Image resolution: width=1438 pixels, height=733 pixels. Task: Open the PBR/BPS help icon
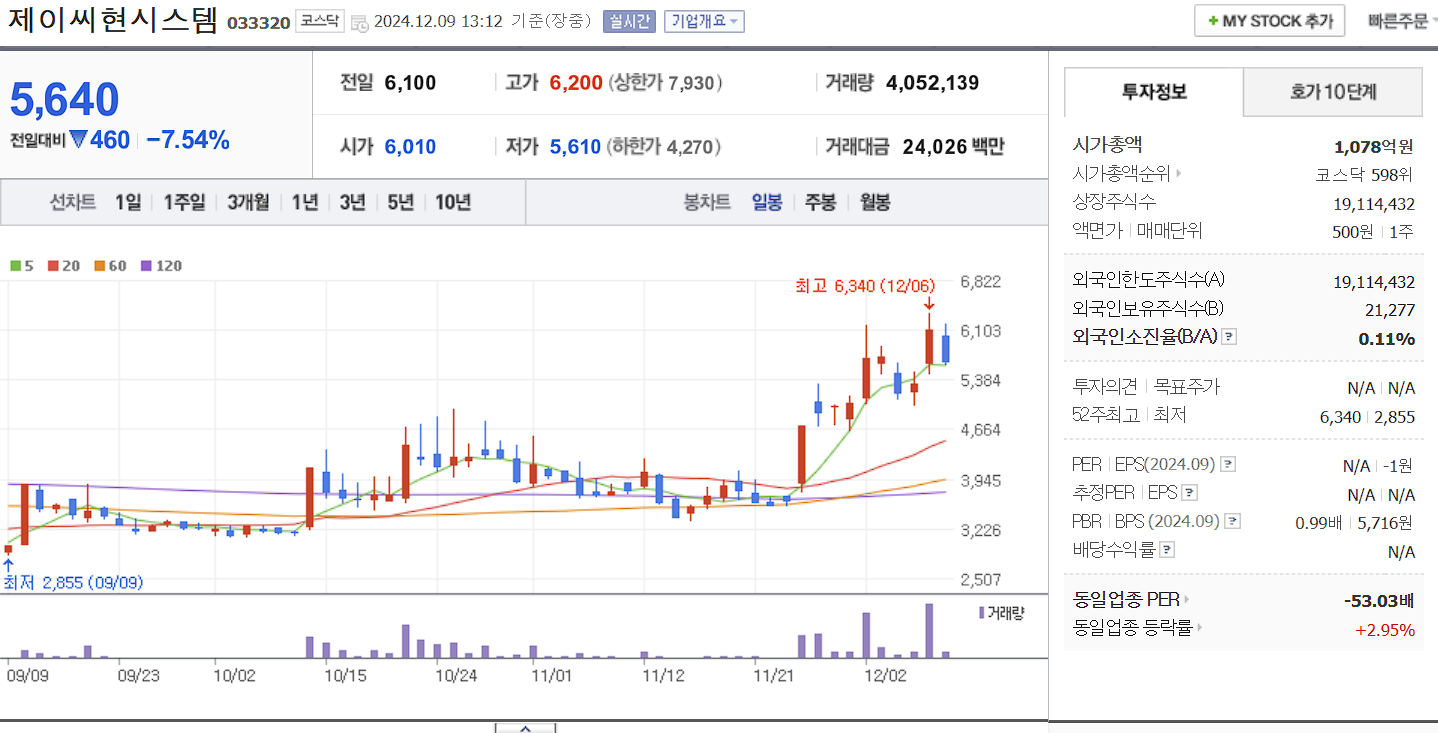[x=1231, y=521]
